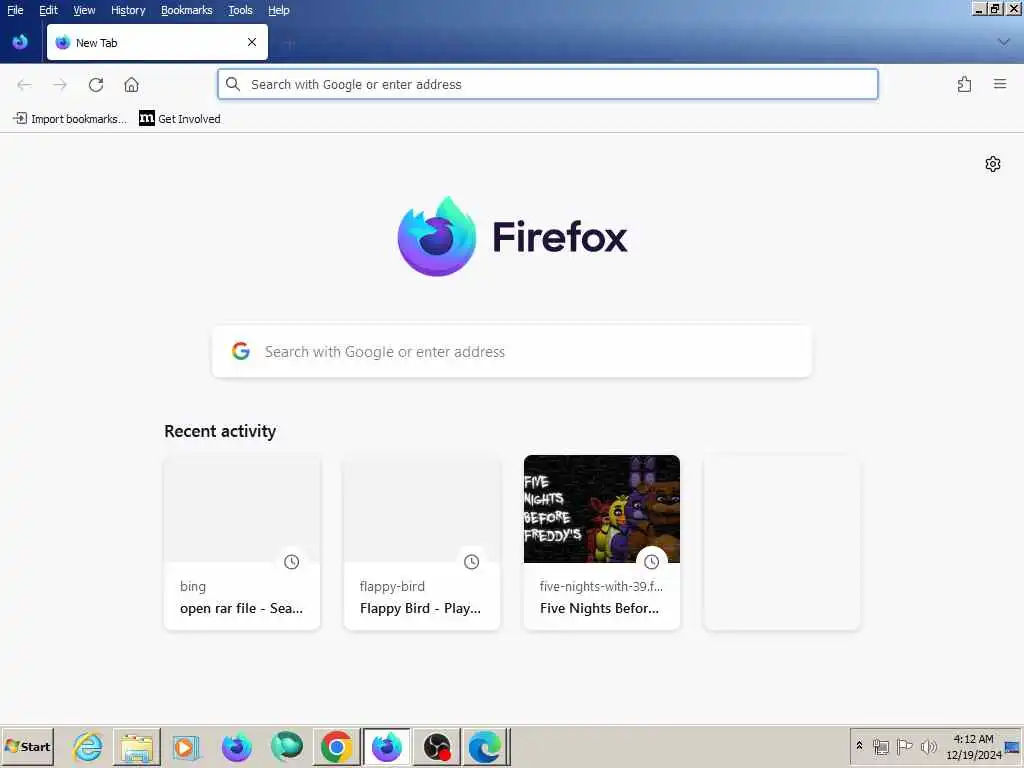Open the Five Nights Before Freddy's thumbnail
1024x768 pixels.
(x=601, y=509)
